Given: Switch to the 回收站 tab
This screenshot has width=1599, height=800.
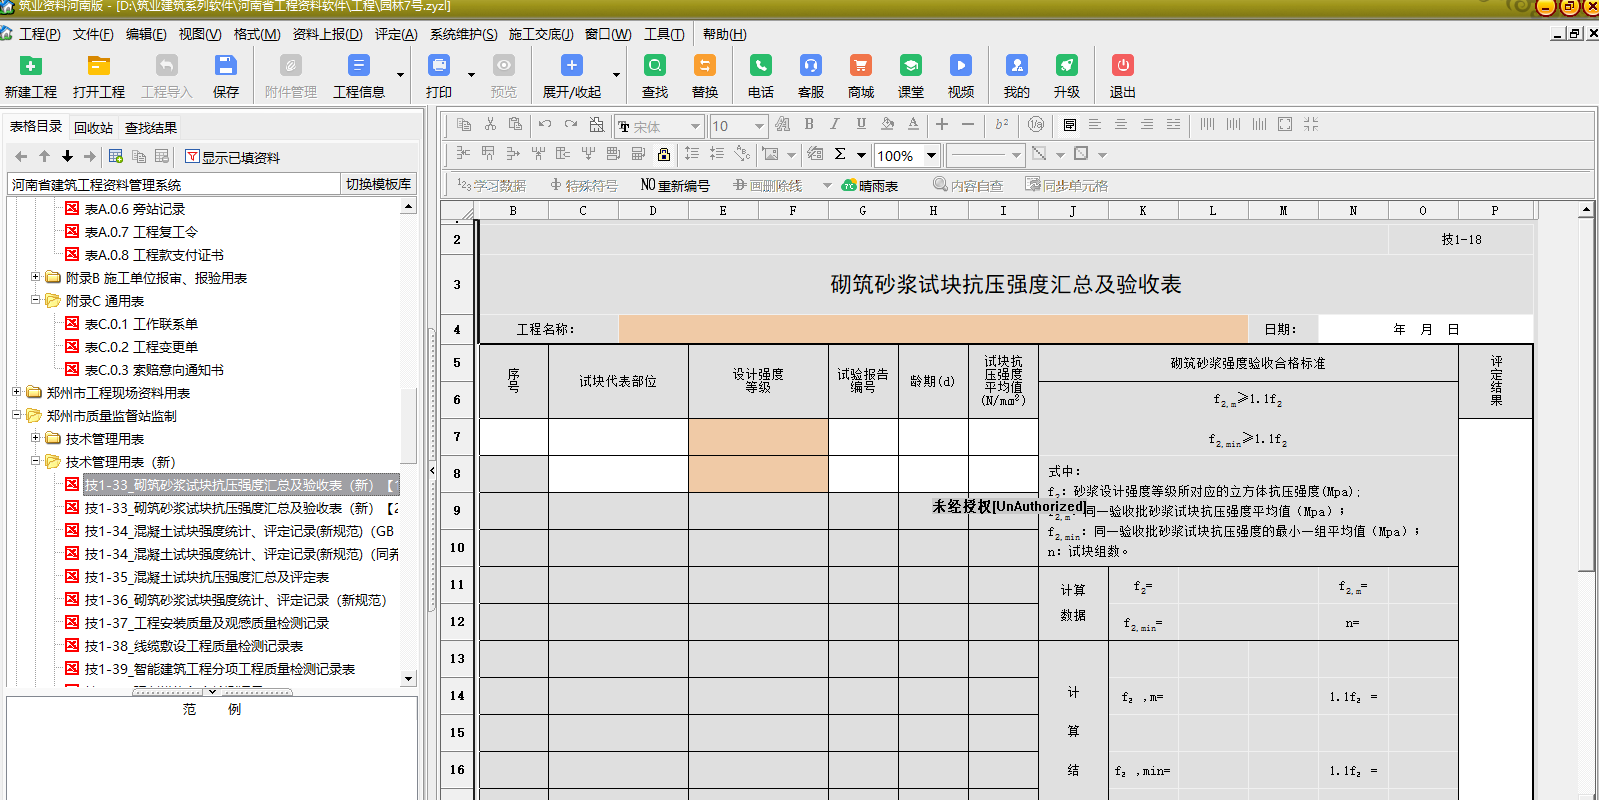Looking at the screenshot, I should pos(93,128).
